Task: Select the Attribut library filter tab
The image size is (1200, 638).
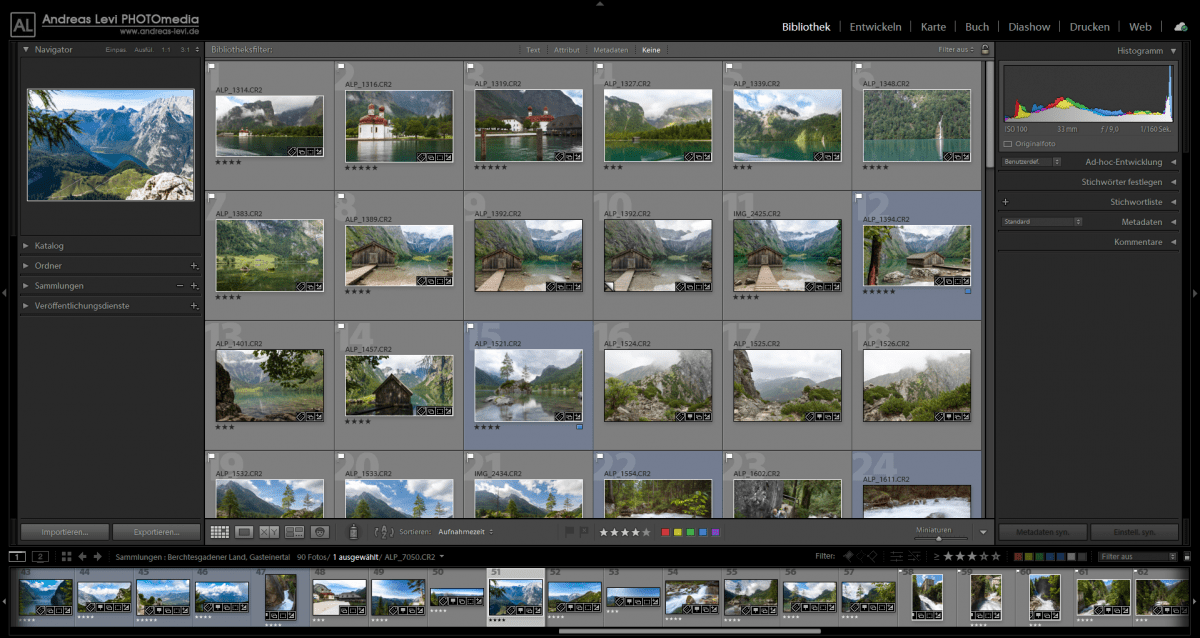Action: click(567, 49)
